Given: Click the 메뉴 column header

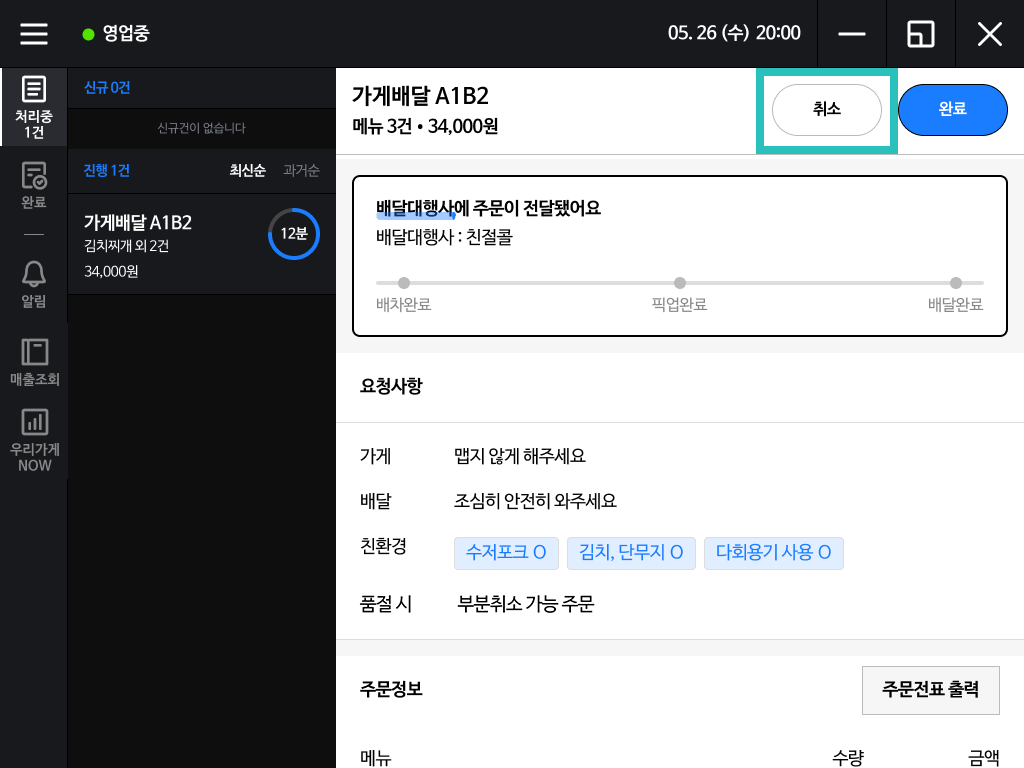Looking at the screenshot, I should click(376, 758).
